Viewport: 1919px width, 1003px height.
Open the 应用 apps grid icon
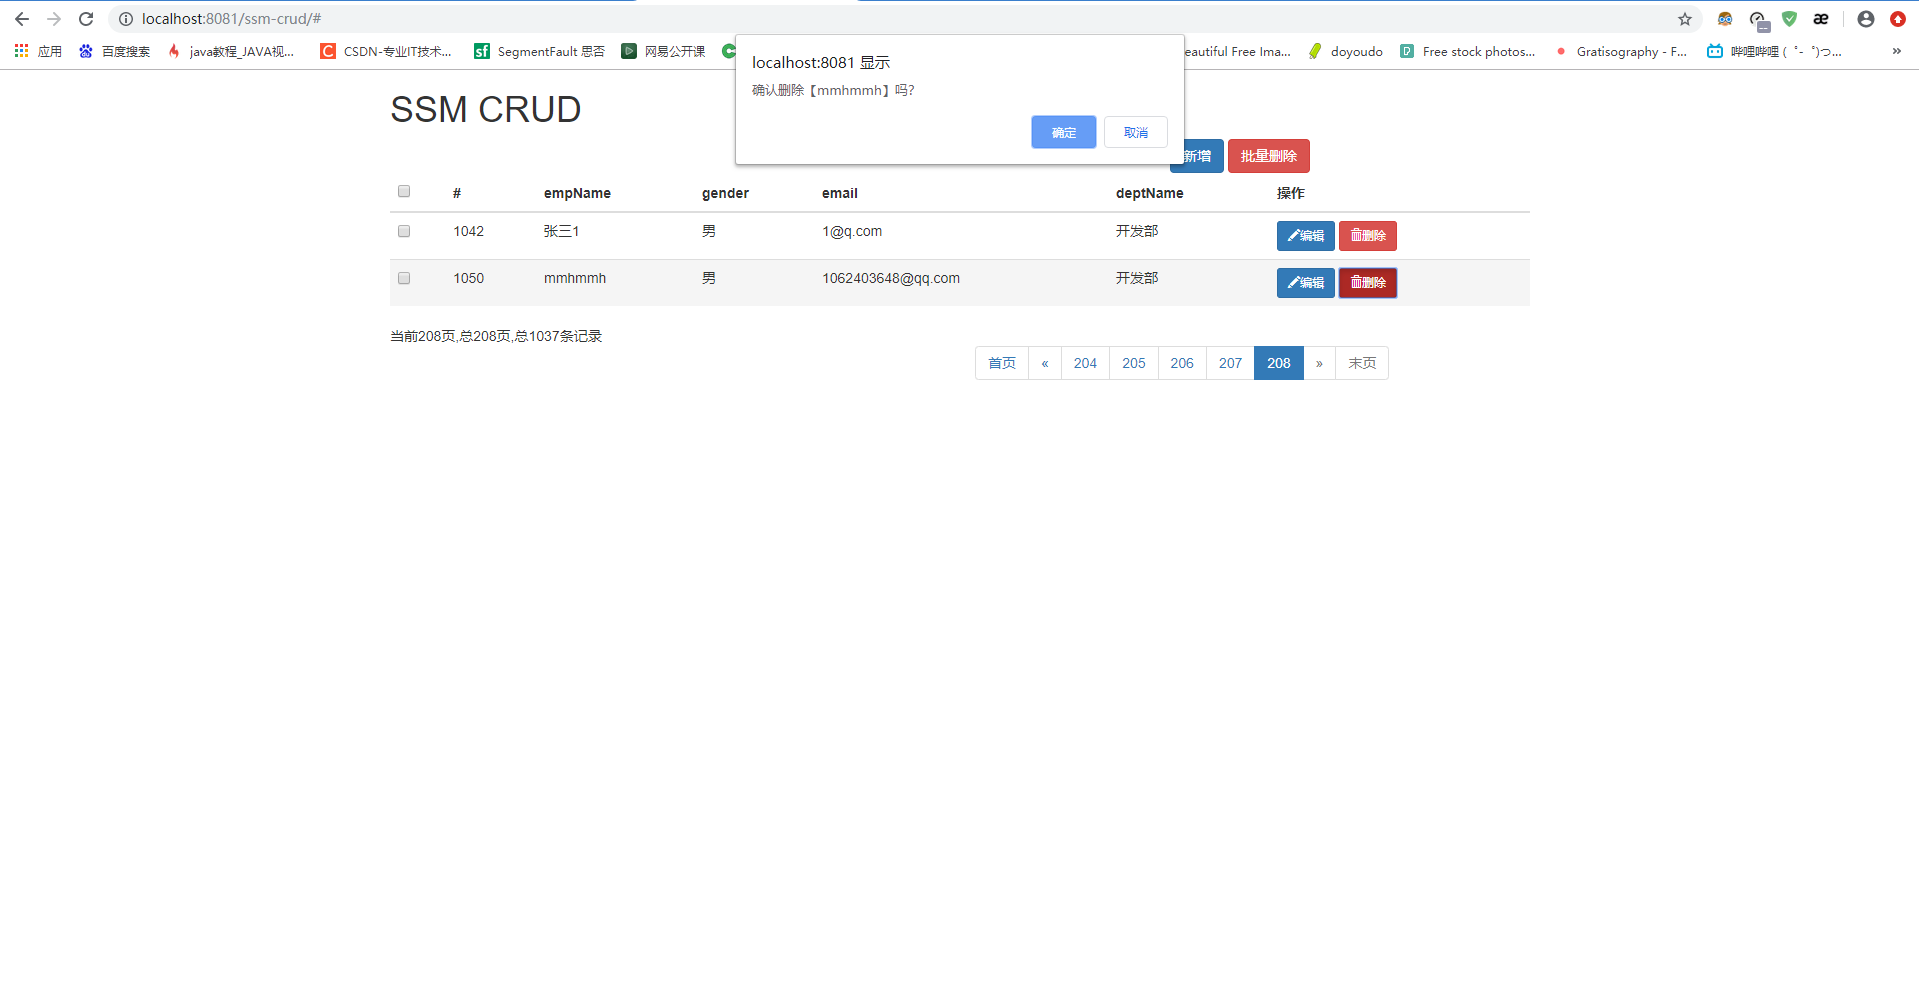point(21,51)
